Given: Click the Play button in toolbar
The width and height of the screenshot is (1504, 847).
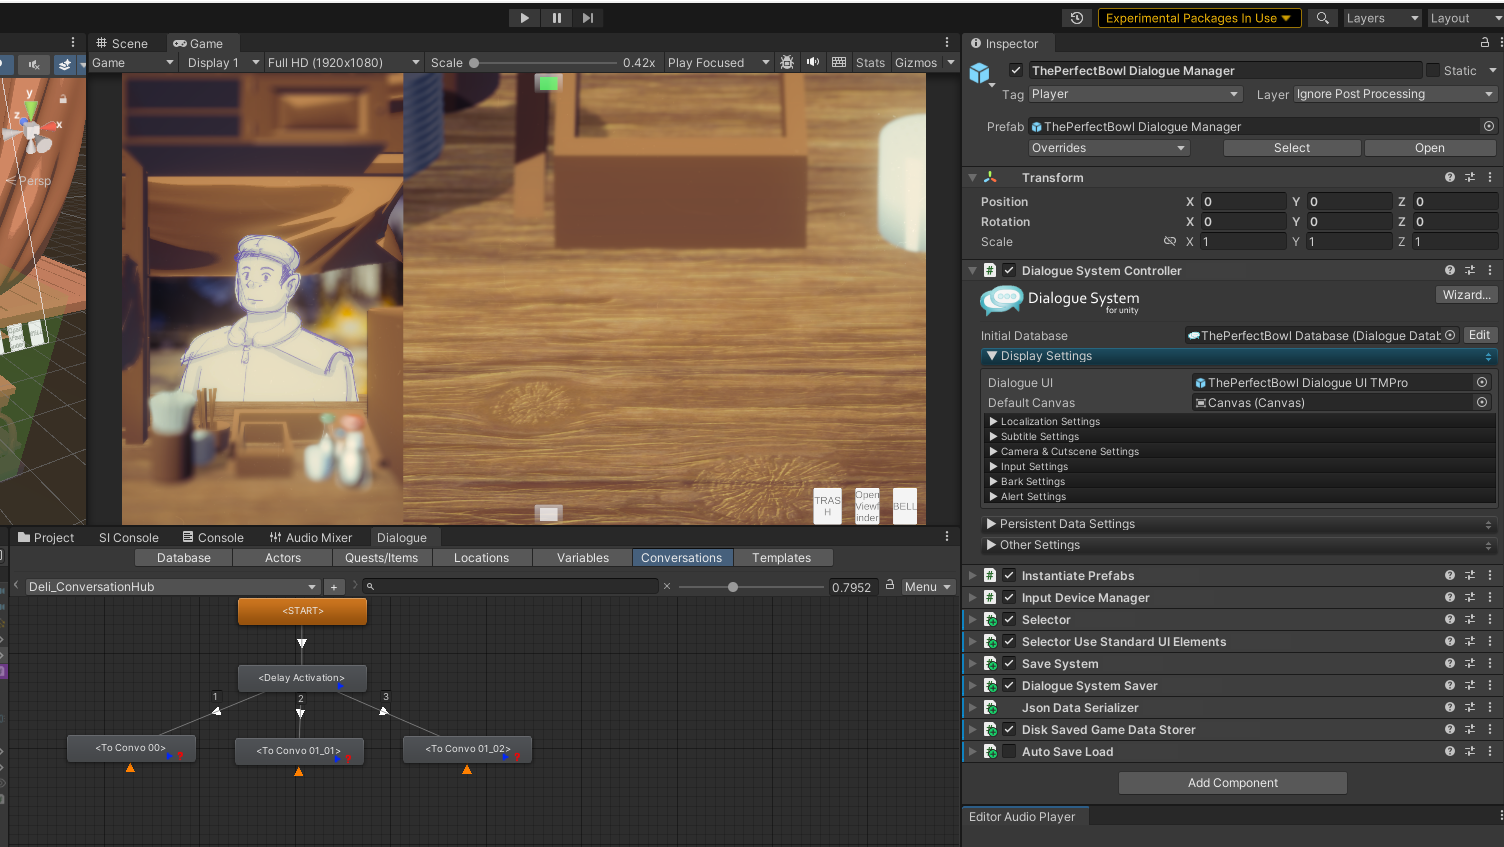Looking at the screenshot, I should coord(524,18).
